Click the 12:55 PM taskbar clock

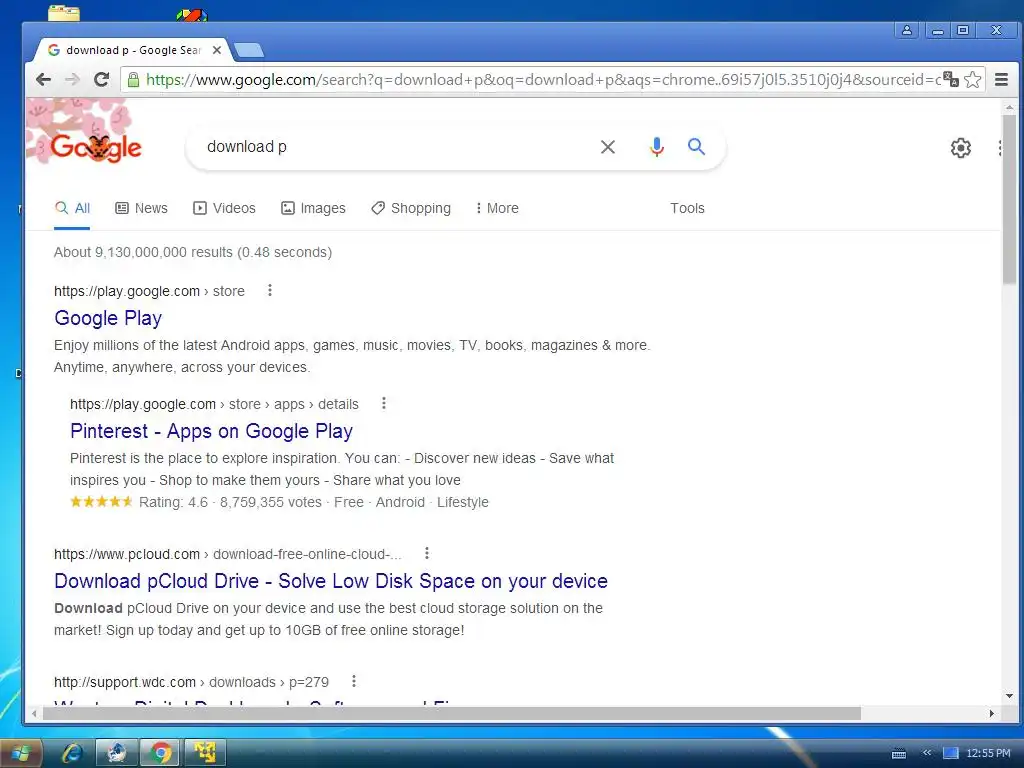(x=988, y=753)
